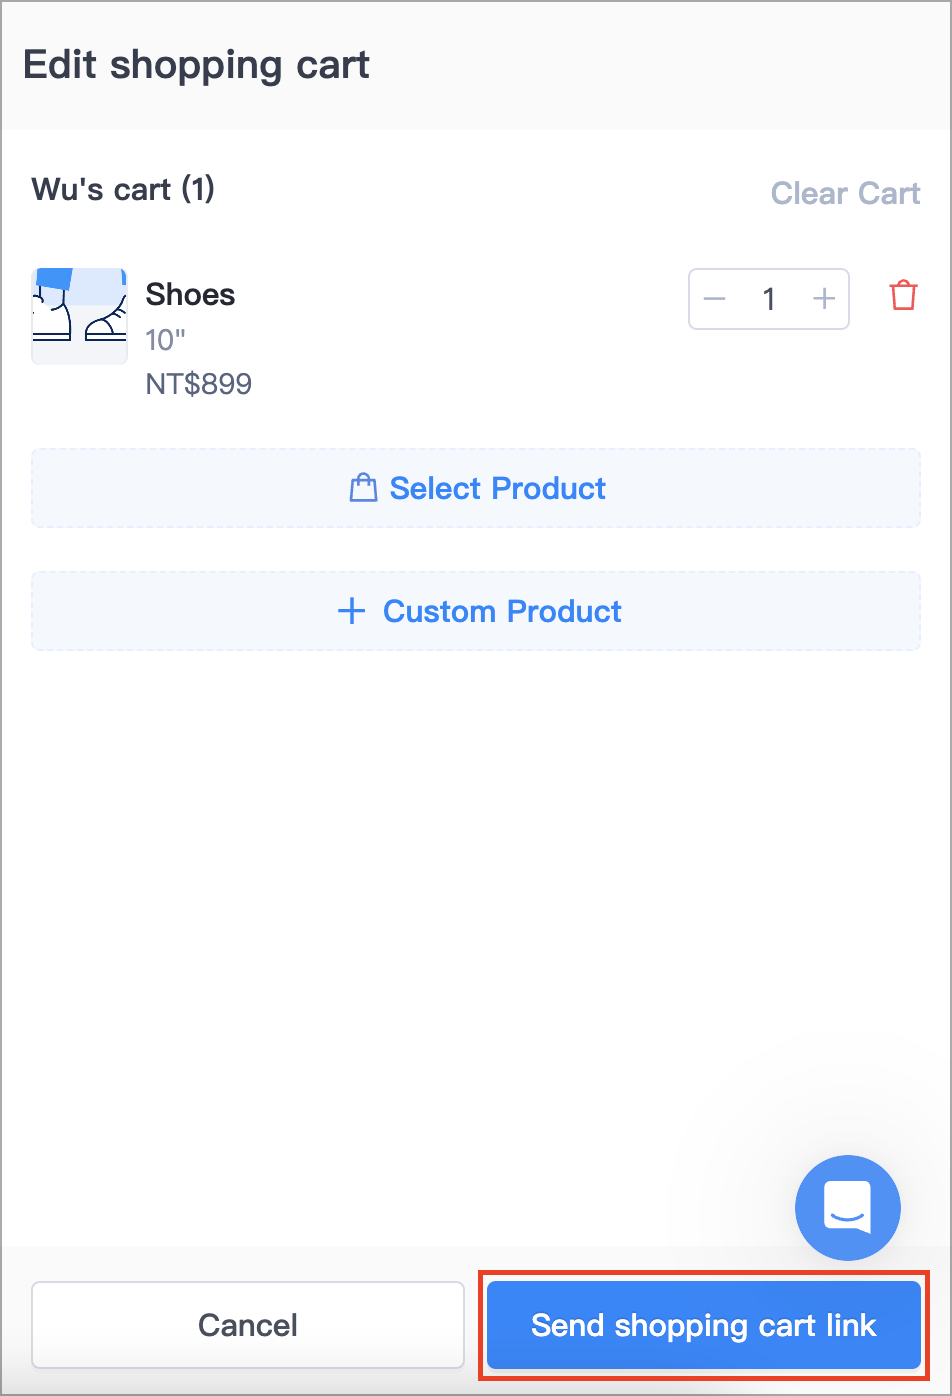Click the Edit shopping cart title

pos(196,66)
